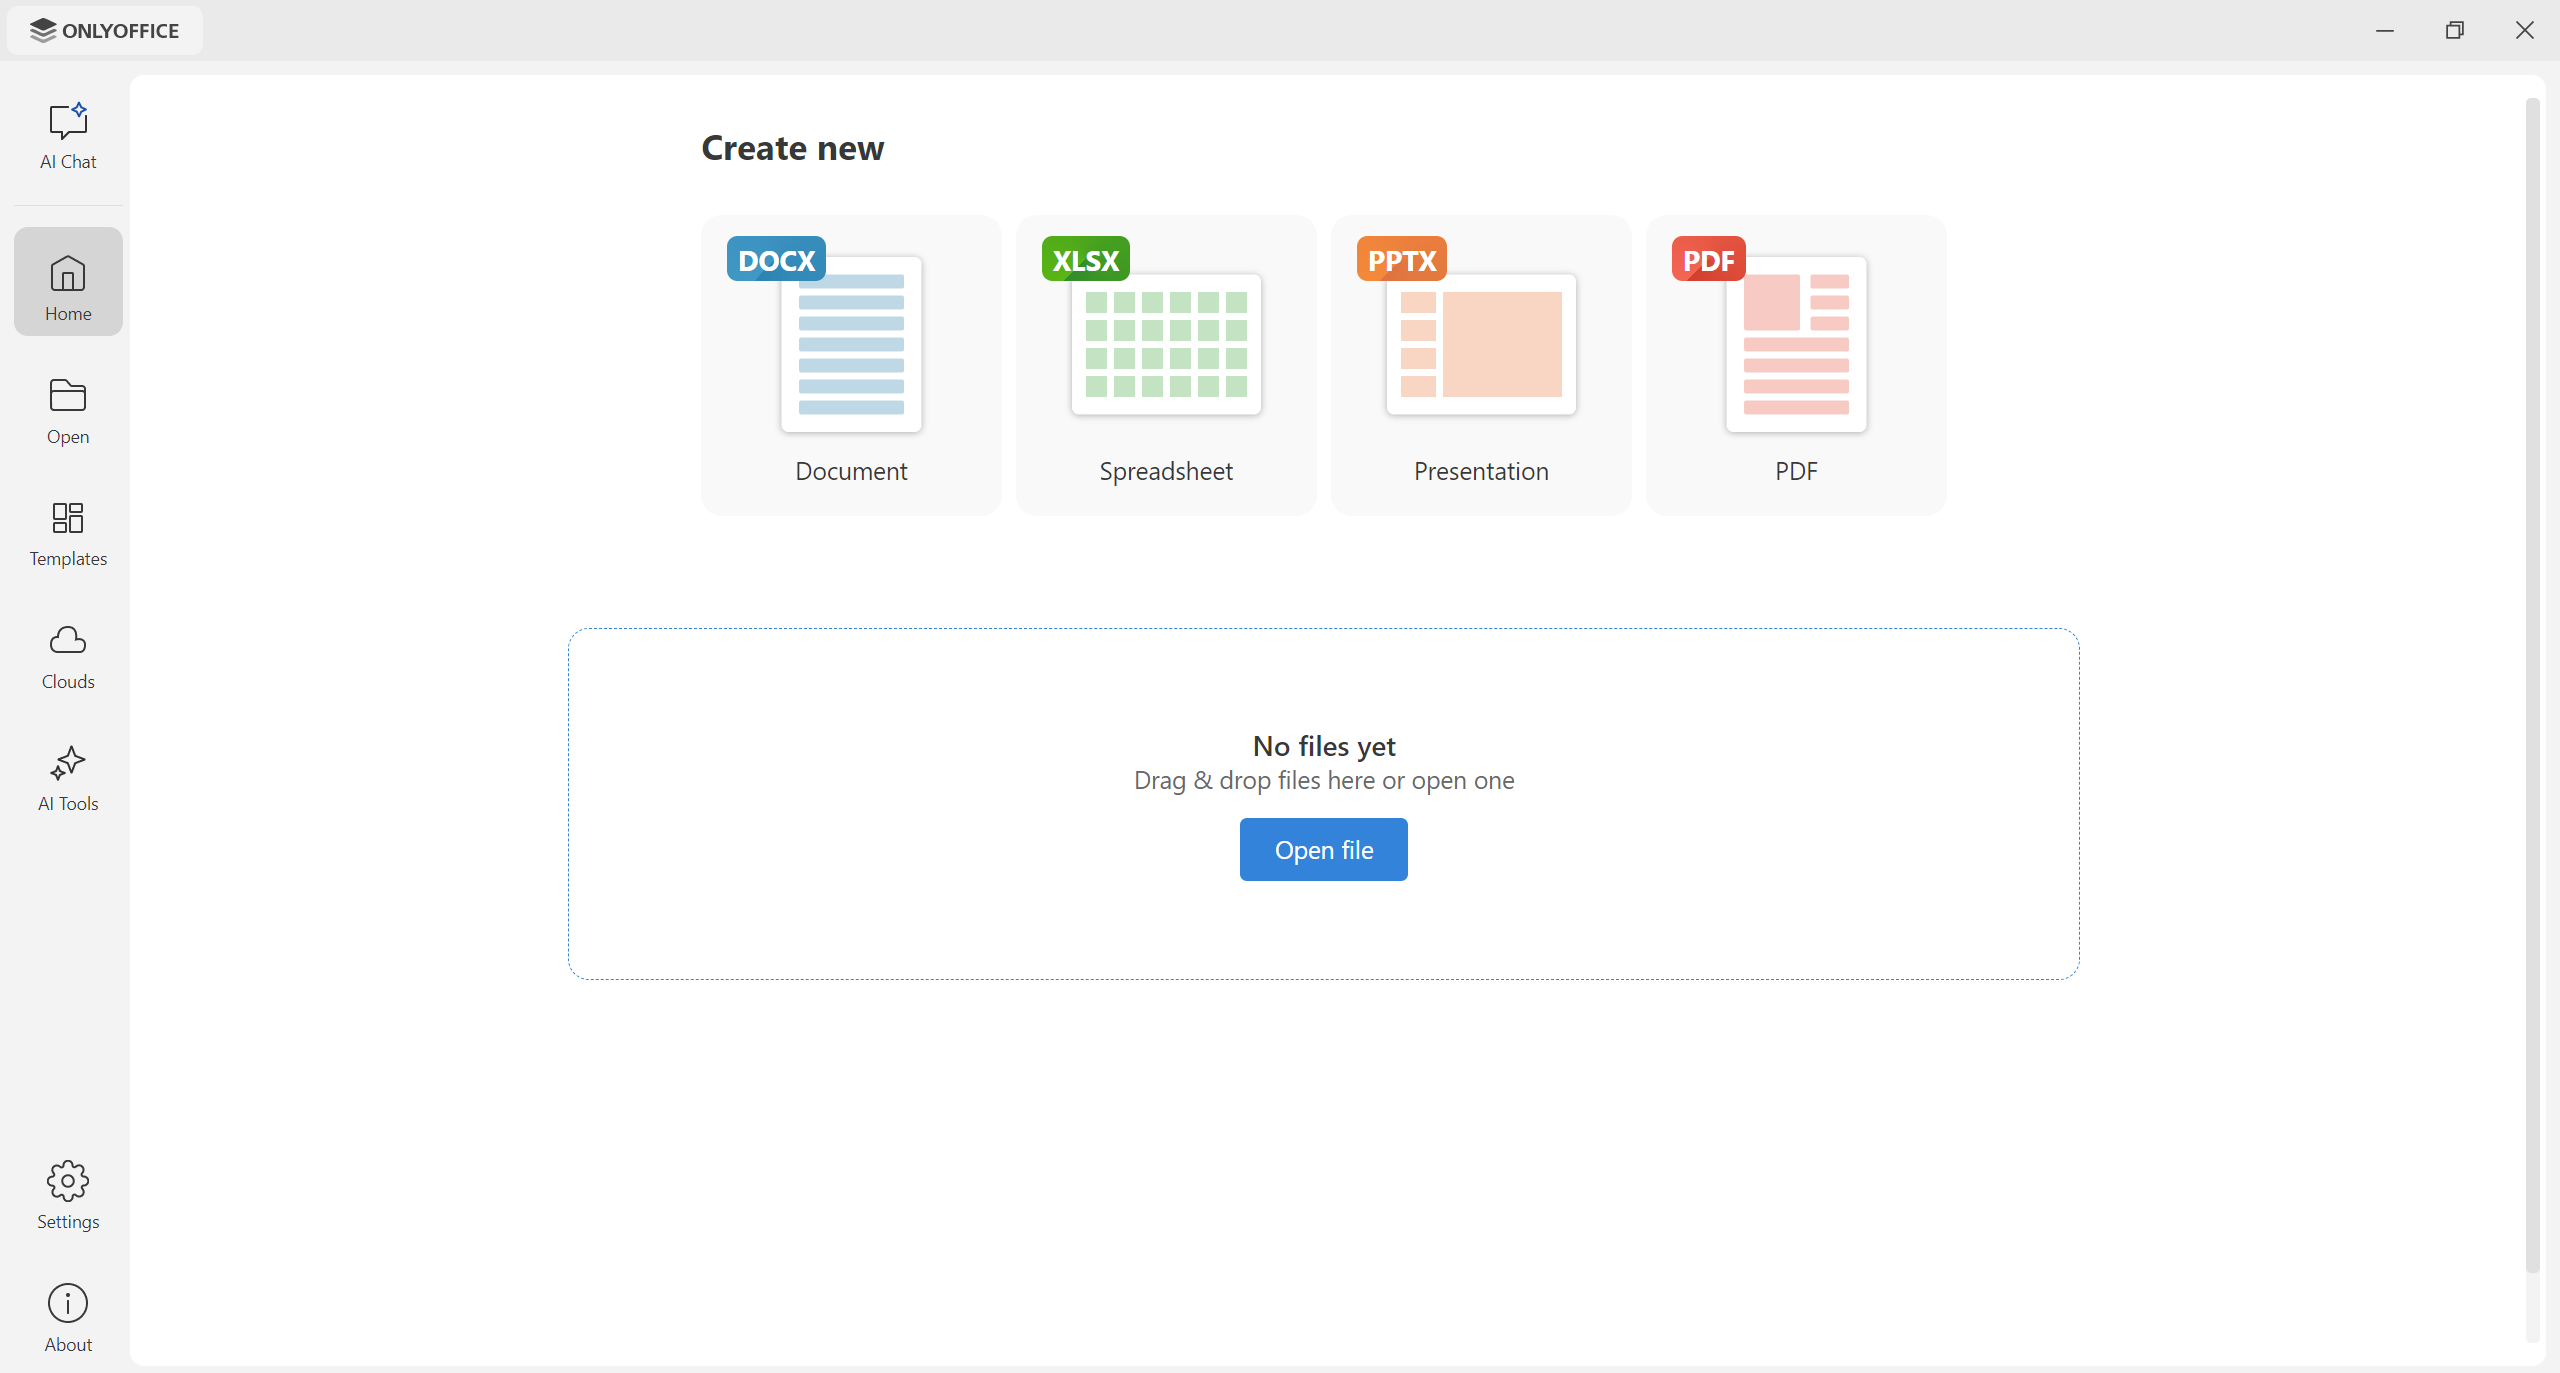
Task: Create a new PDF file
Action: (1796, 365)
